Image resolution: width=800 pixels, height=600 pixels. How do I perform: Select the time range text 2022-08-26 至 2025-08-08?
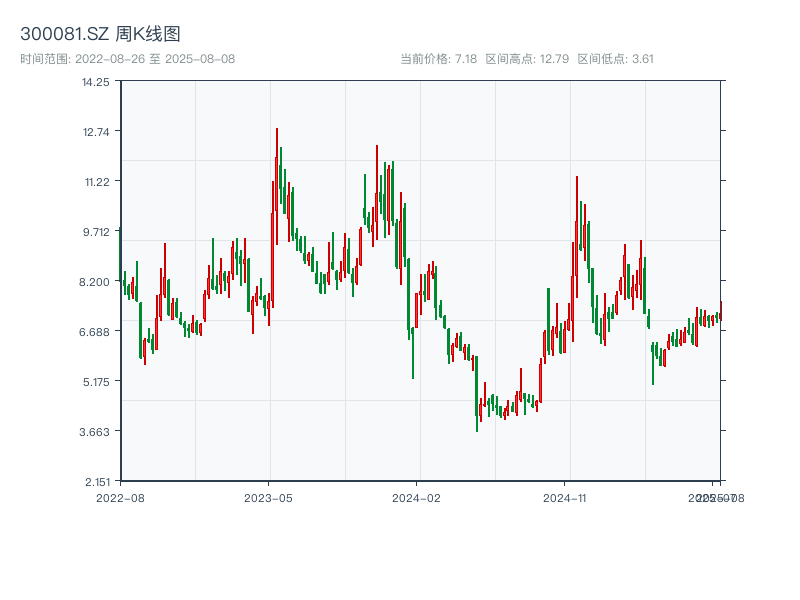[x=155, y=59]
